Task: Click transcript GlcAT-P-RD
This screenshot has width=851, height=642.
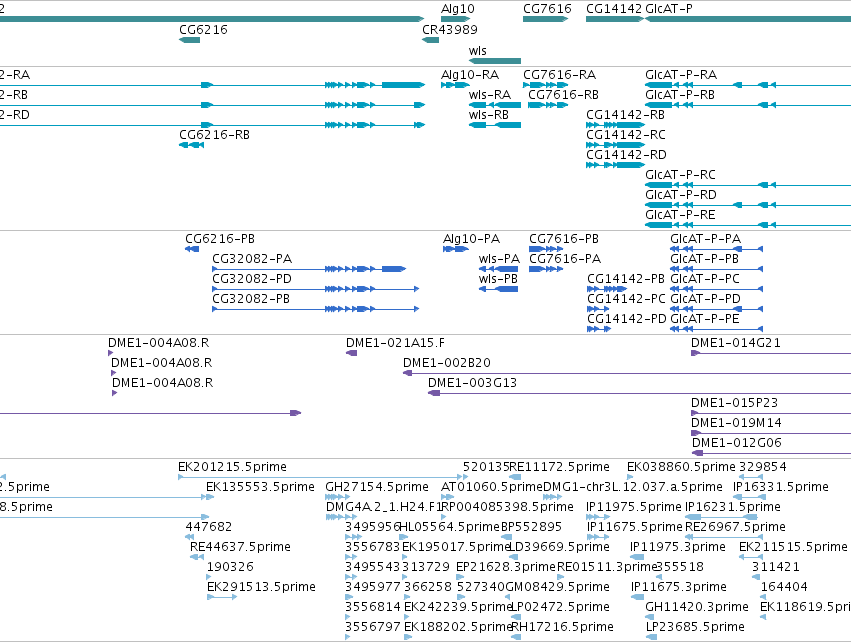Action: tap(681, 194)
